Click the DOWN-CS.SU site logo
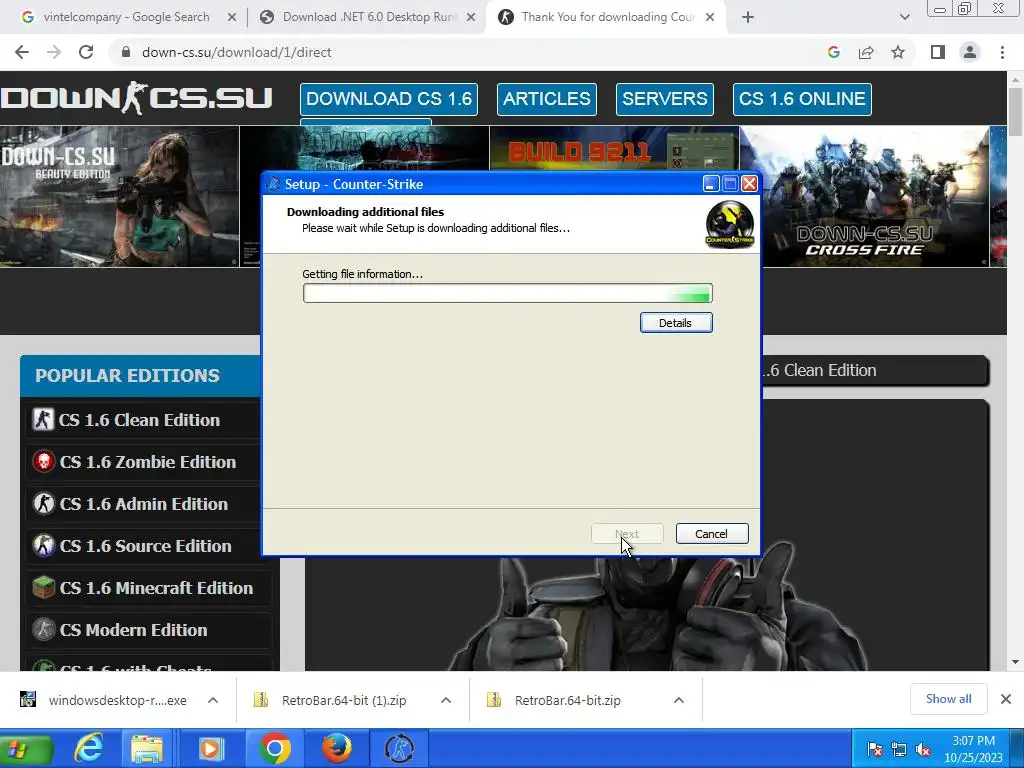 pyautogui.click(x=136, y=99)
